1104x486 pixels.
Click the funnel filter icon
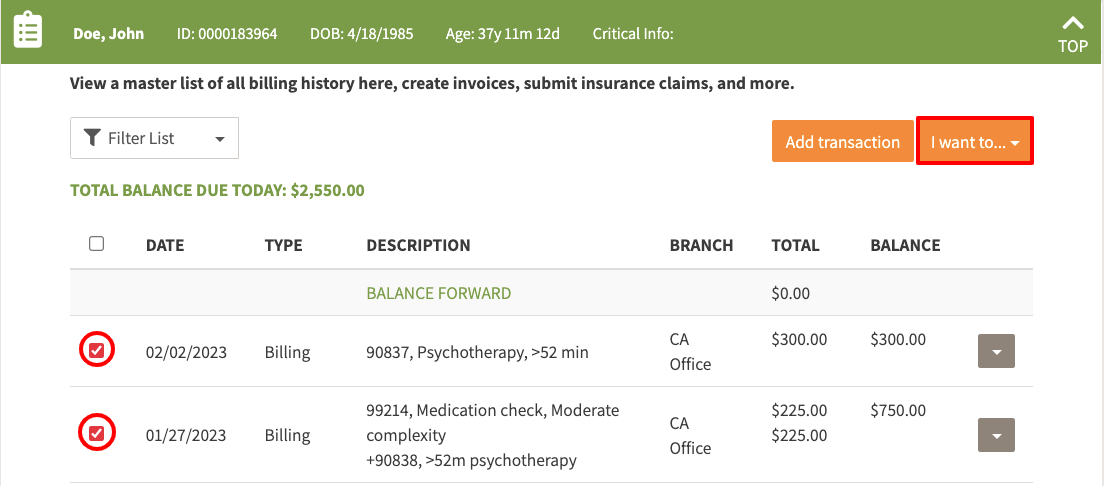[92, 138]
